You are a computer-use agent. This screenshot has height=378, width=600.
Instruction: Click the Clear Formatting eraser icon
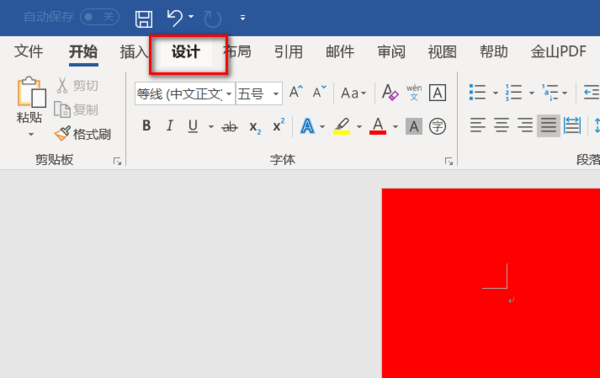click(x=390, y=93)
